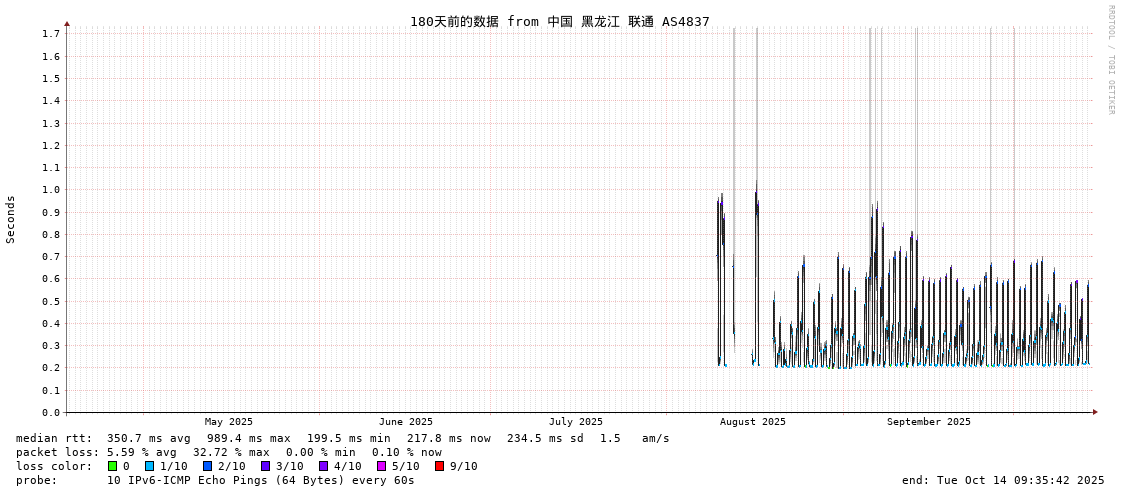Click the 0.00 % min packet loss

(x=320, y=453)
